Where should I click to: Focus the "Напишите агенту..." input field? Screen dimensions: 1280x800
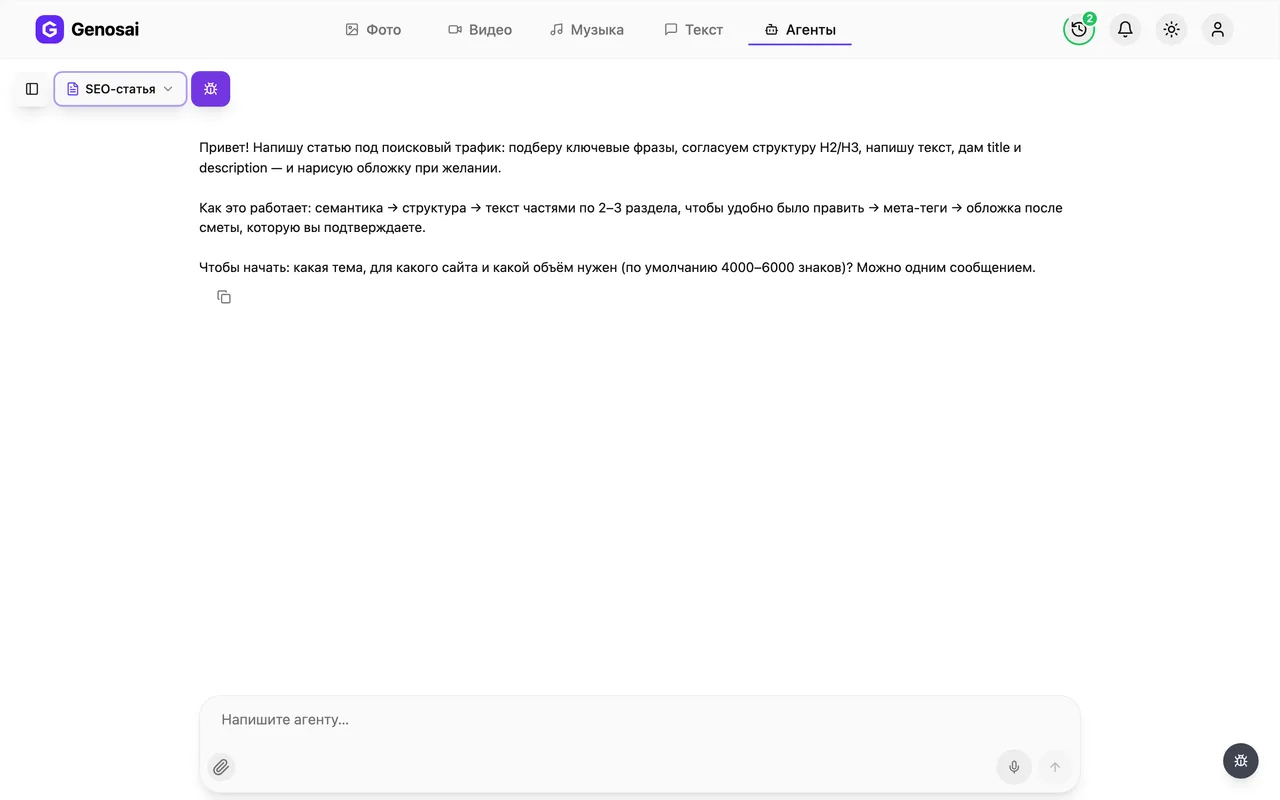coord(640,720)
